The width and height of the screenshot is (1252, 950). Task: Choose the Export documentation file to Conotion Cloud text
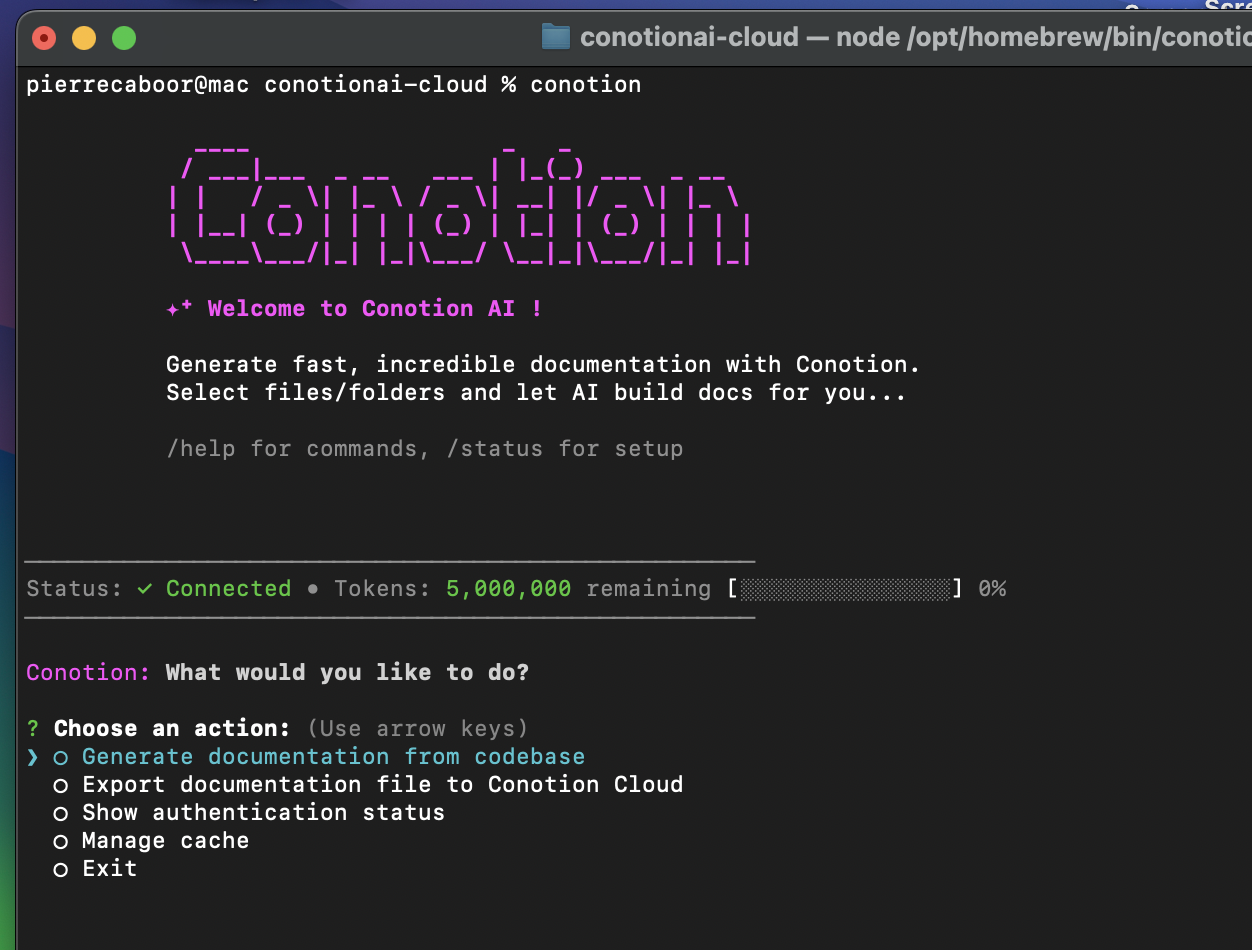382,785
